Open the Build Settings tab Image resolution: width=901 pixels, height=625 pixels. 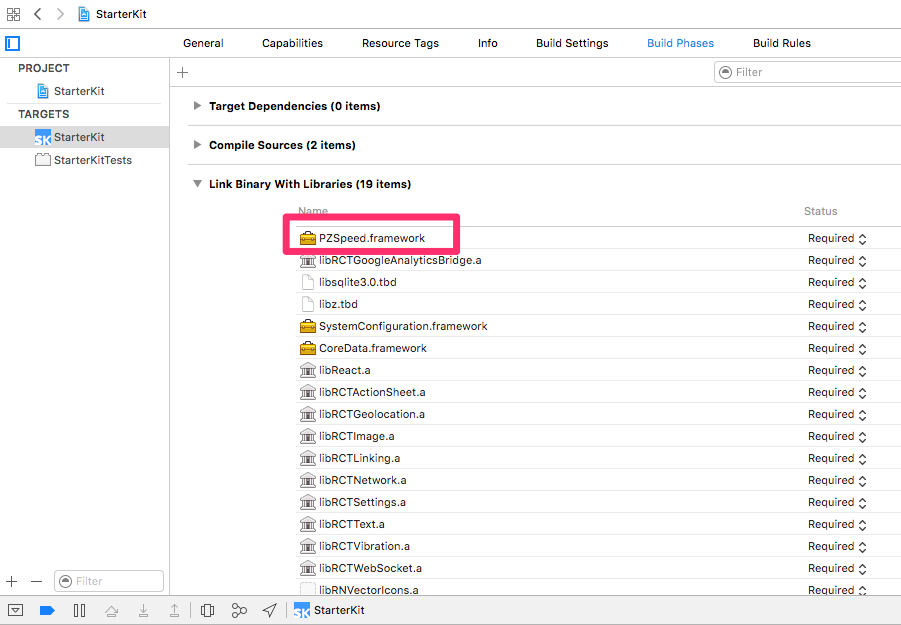pos(572,43)
